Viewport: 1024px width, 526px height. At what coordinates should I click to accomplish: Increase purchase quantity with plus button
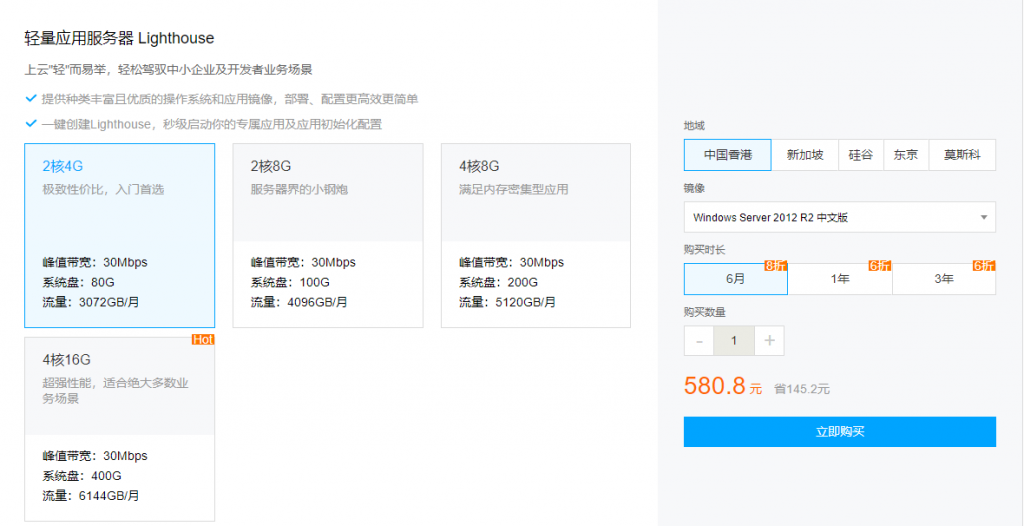pos(769,340)
